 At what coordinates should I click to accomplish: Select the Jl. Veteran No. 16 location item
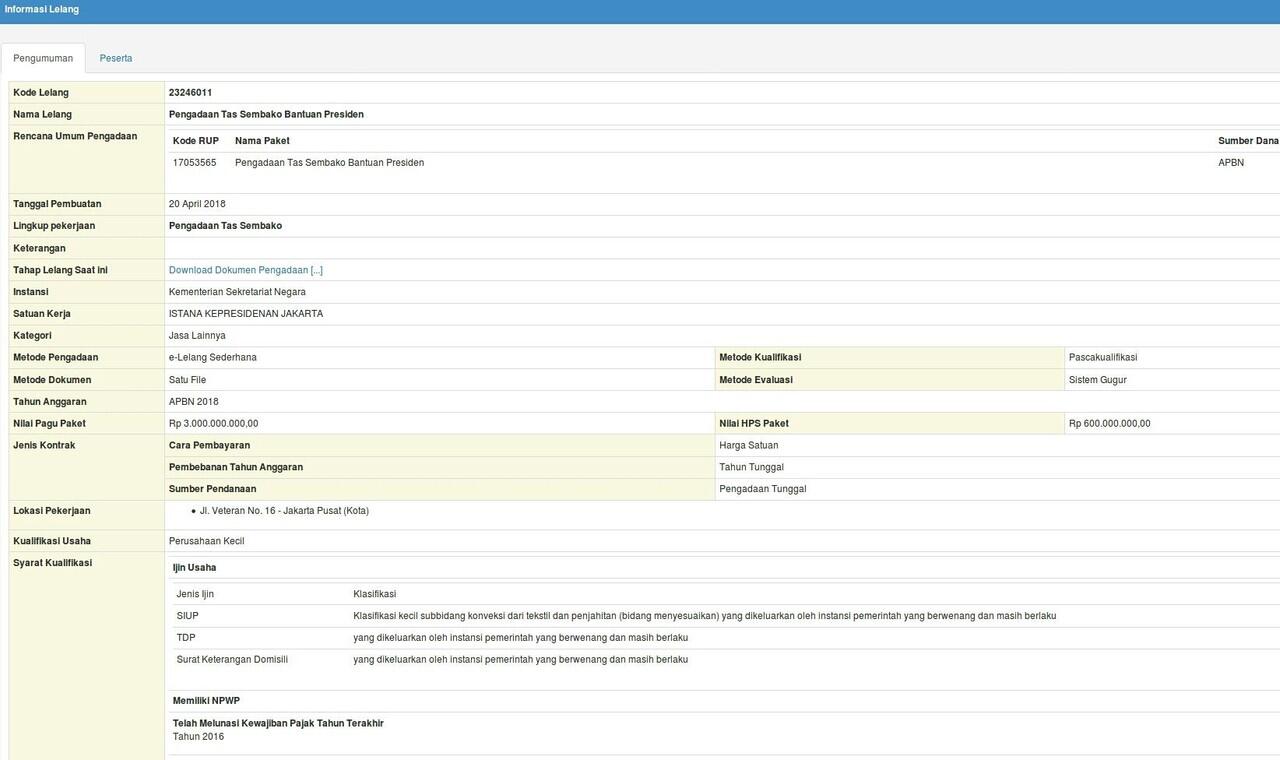pyautogui.click(x=284, y=511)
